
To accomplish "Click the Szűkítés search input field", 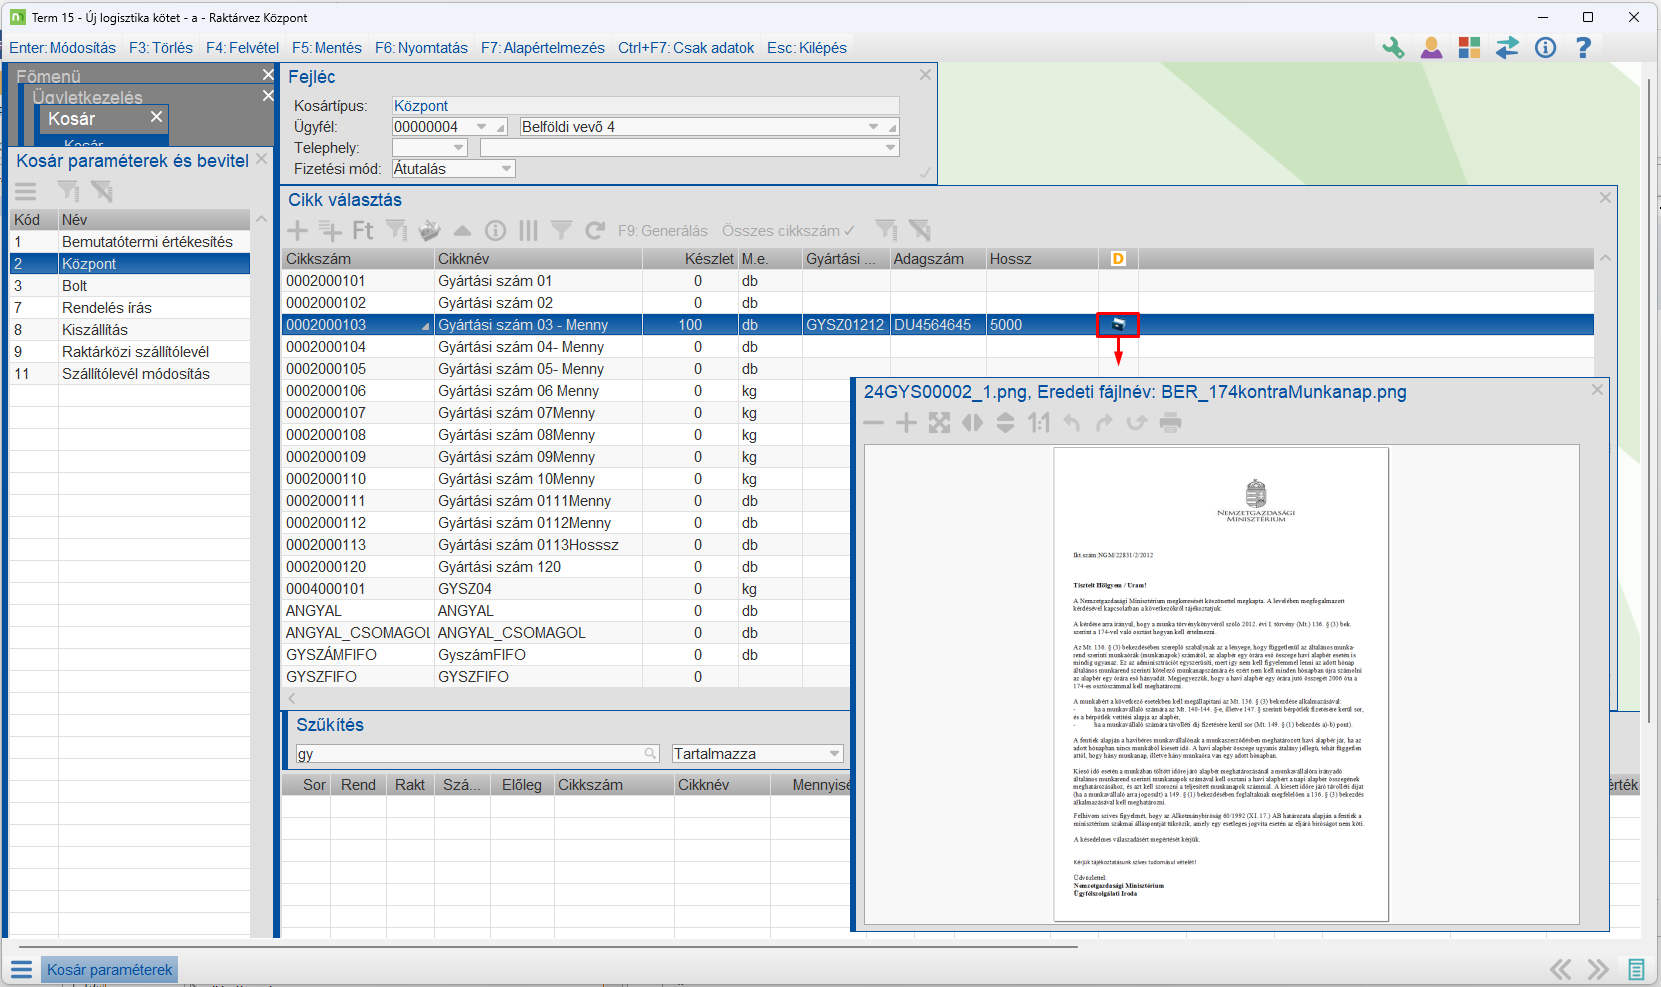I will pos(470,754).
